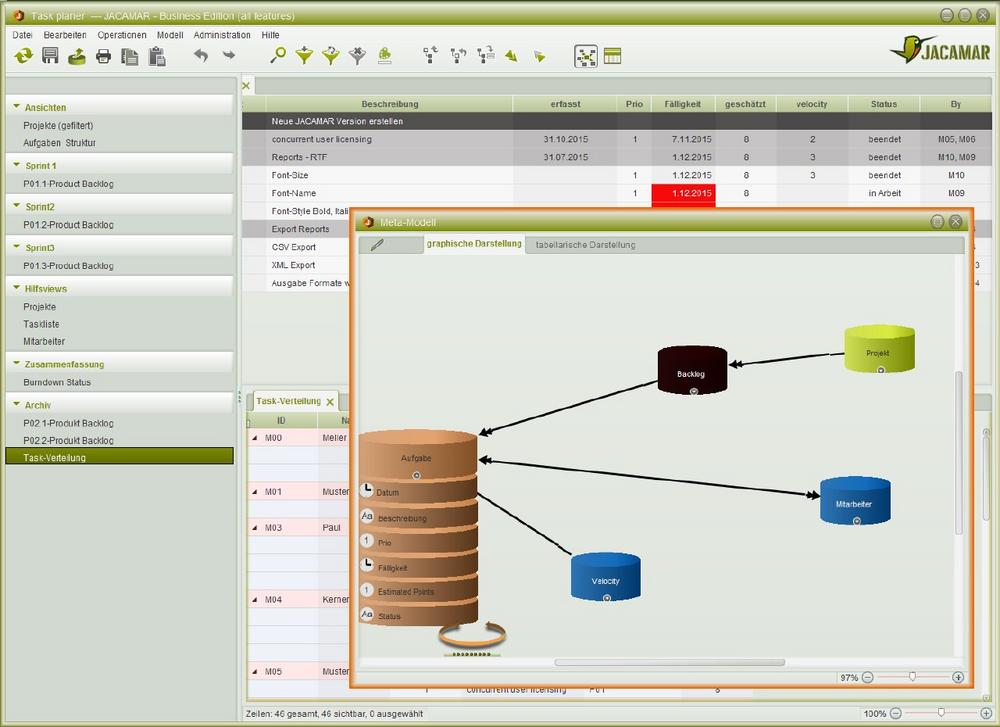Image resolution: width=1000 pixels, height=727 pixels.
Task: Click the orange circular arrow under Aufgabe
Action: click(x=472, y=635)
